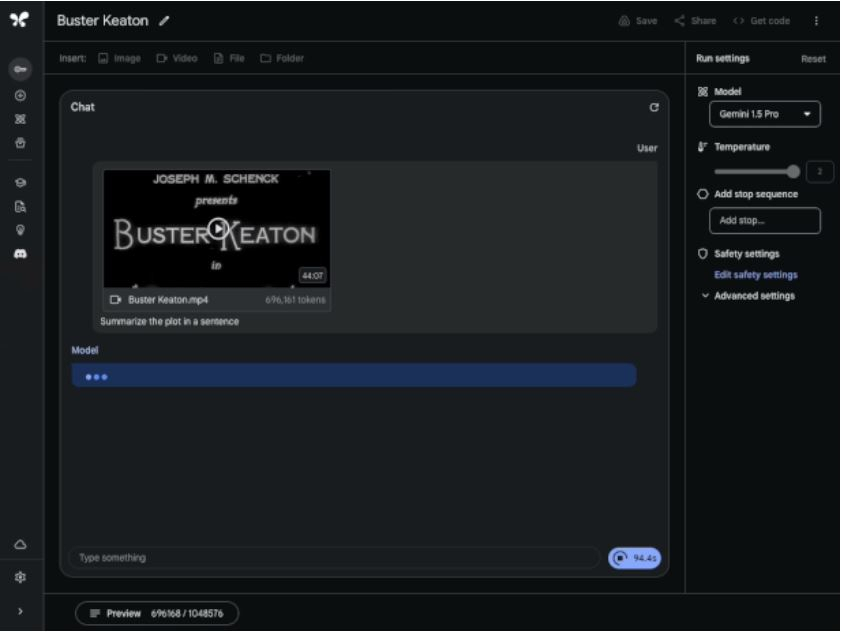Expand the sidebar with the arrow chevron
The width and height of the screenshot is (842, 632).
(x=20, y=611)
